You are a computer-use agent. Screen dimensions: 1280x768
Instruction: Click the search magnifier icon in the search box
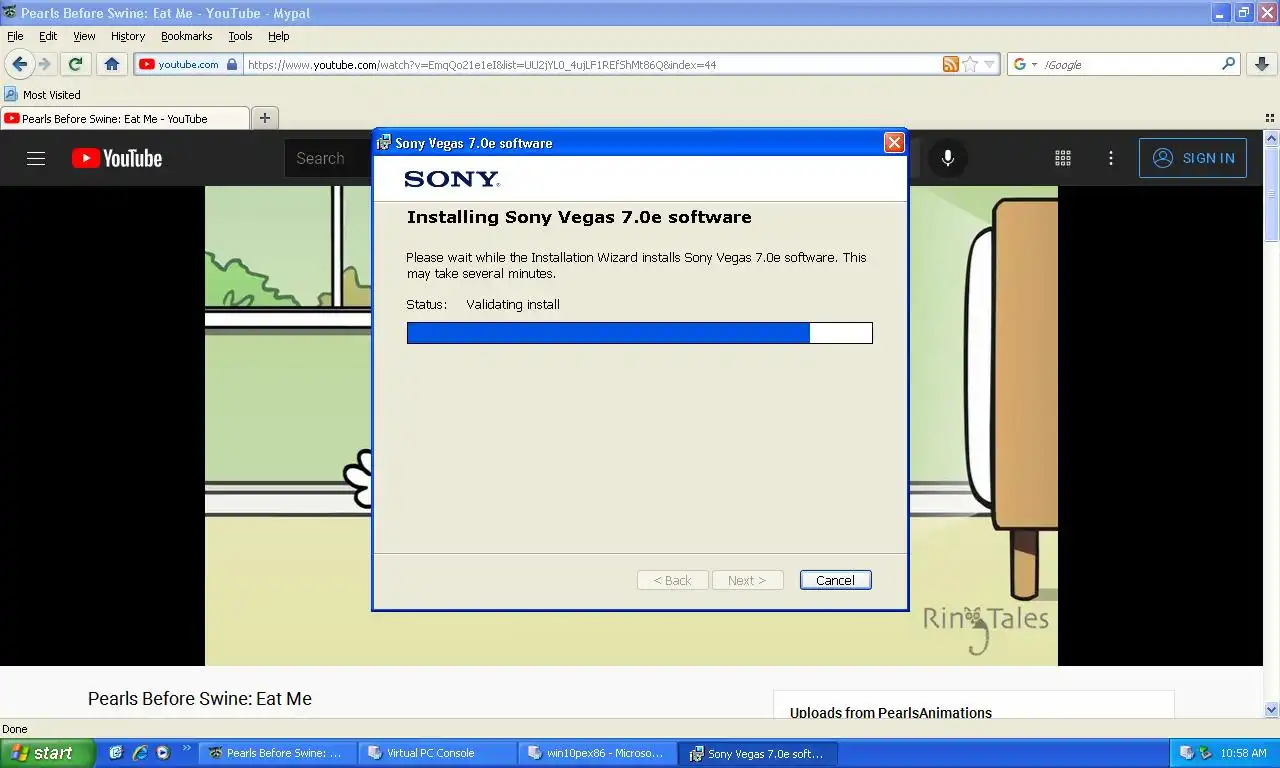pyautogui.click(x=1229, y=64)
